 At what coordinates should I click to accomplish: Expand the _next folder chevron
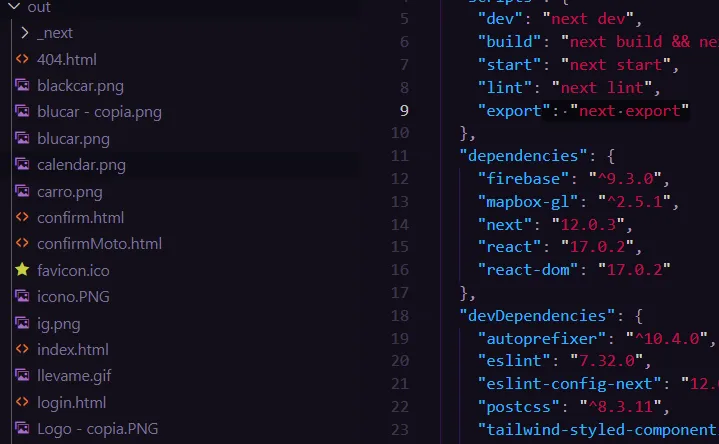tap(25, 33)
